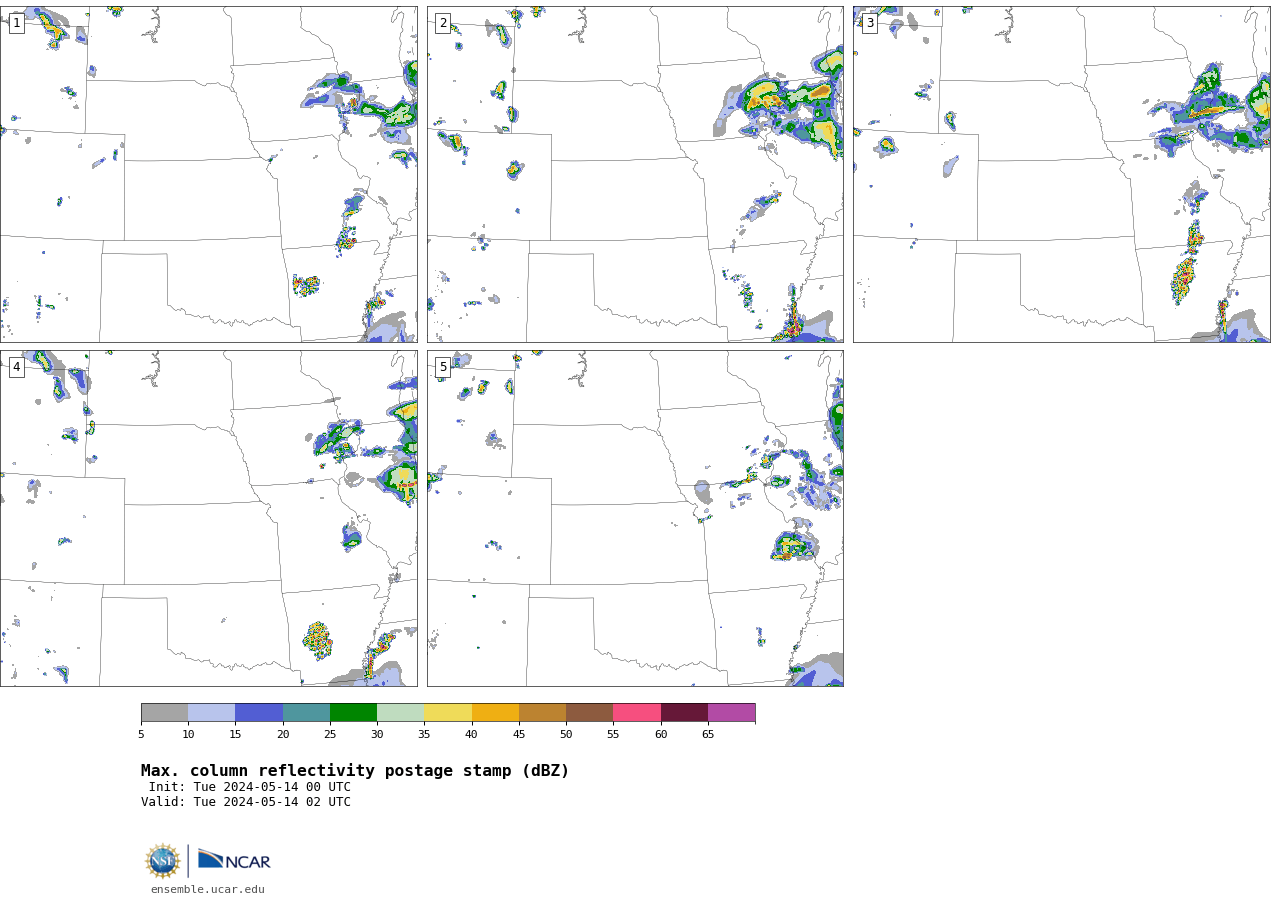Click the ensemble.ucar.edu text
This screenshot has height=901, width=1280.
tap(208, 889)
